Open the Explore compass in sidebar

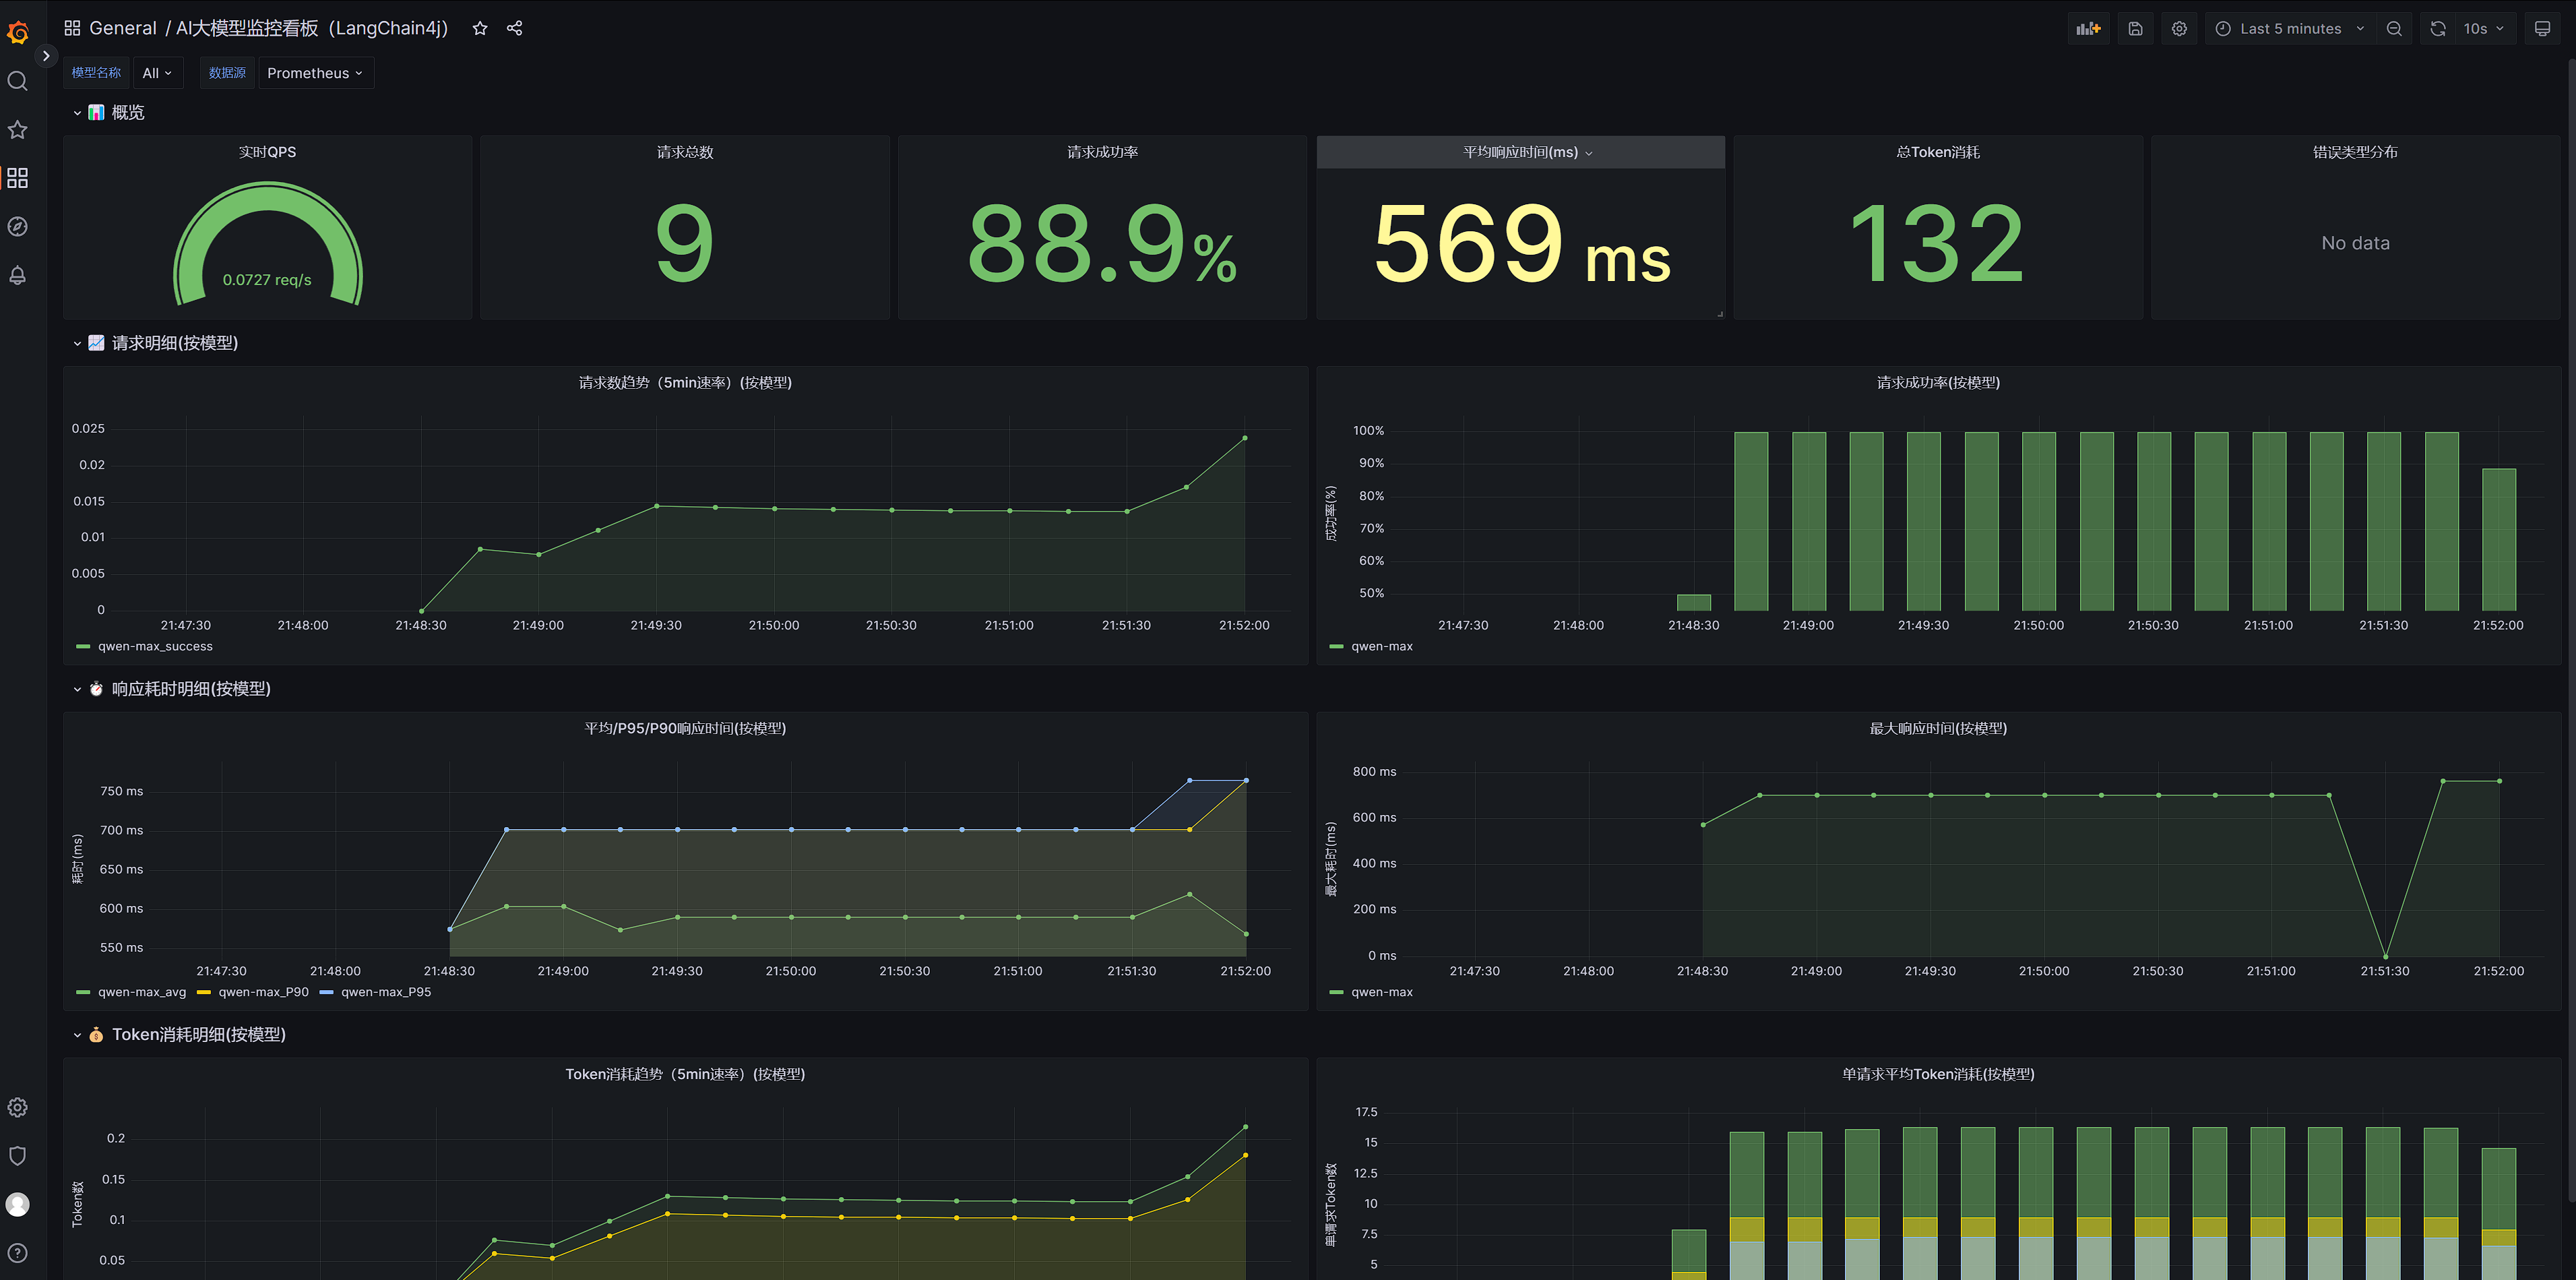click(18, 227)
